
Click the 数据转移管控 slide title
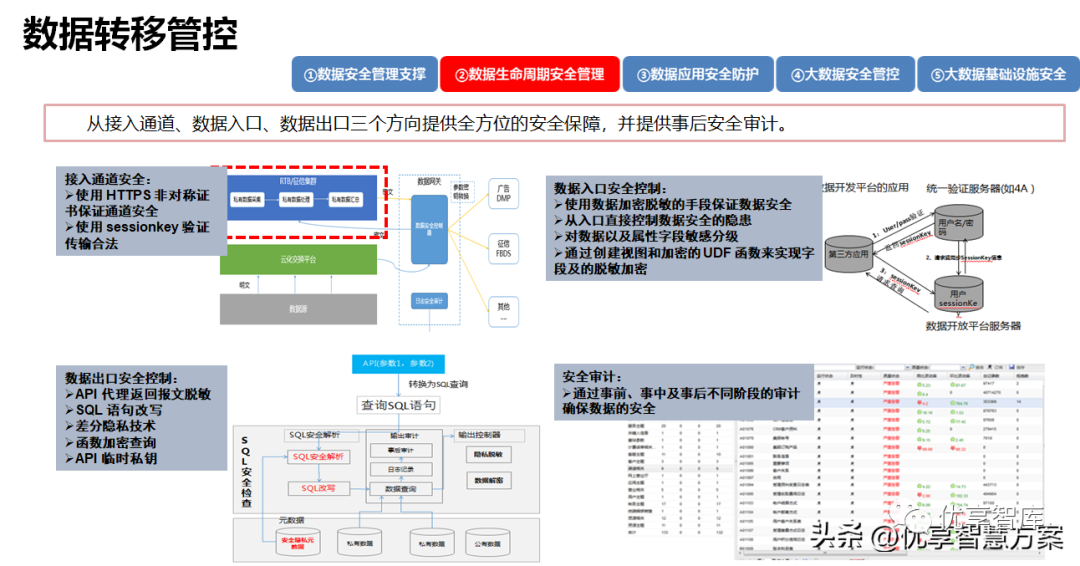pos(130,33)
